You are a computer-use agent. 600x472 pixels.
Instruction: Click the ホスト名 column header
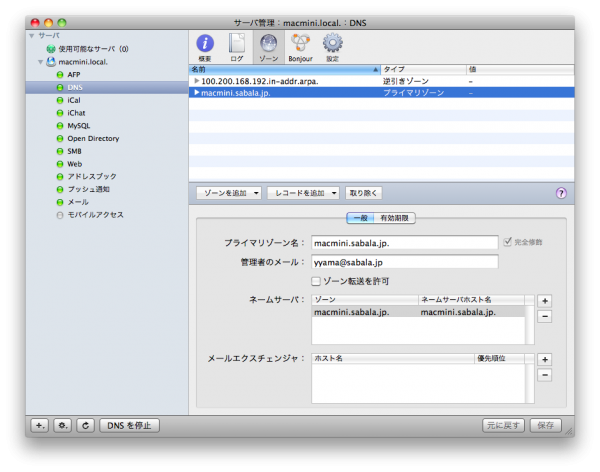click(x=393, y=358)
